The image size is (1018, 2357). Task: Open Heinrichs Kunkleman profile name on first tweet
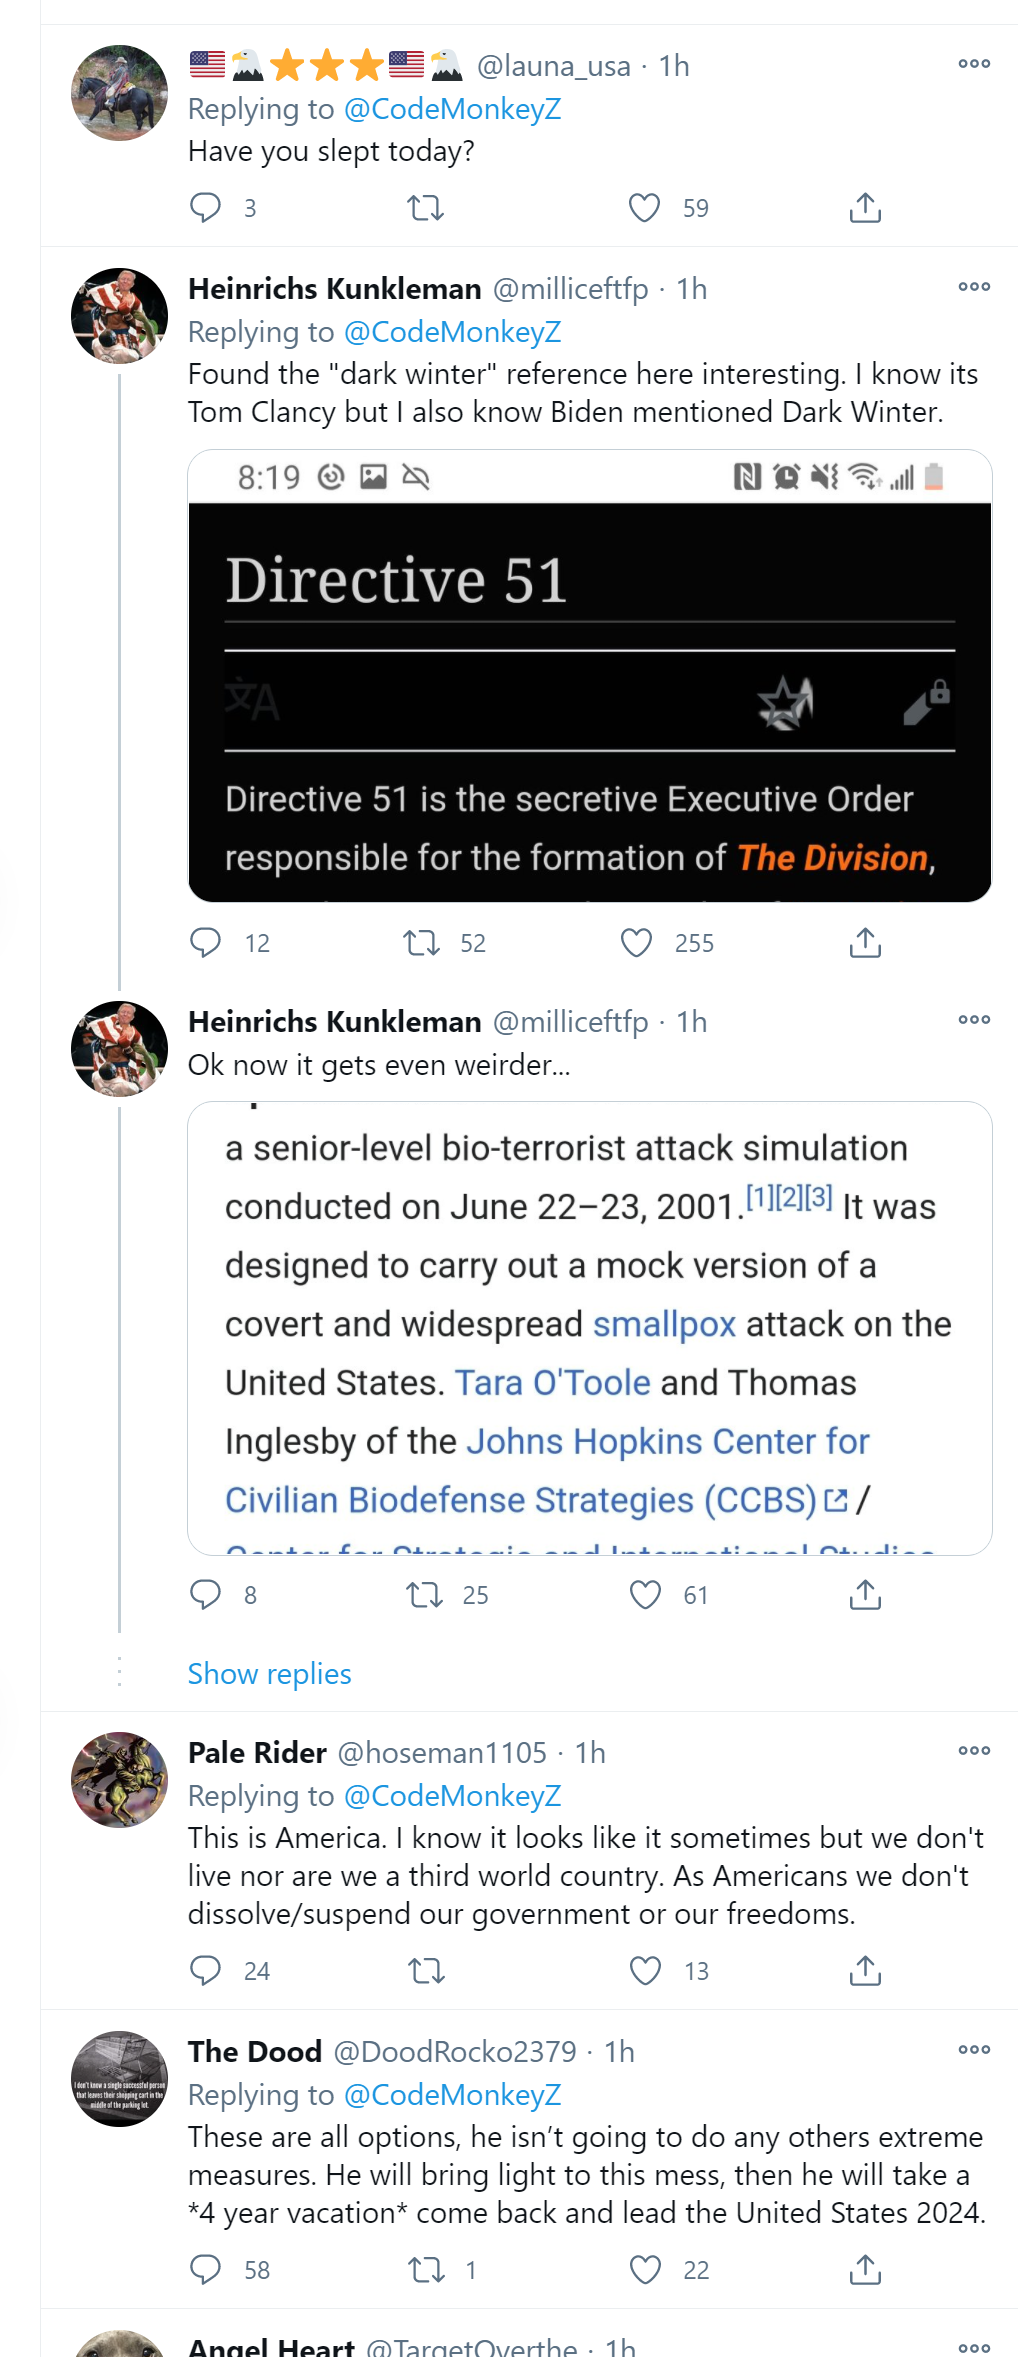[x=335, y=289]
